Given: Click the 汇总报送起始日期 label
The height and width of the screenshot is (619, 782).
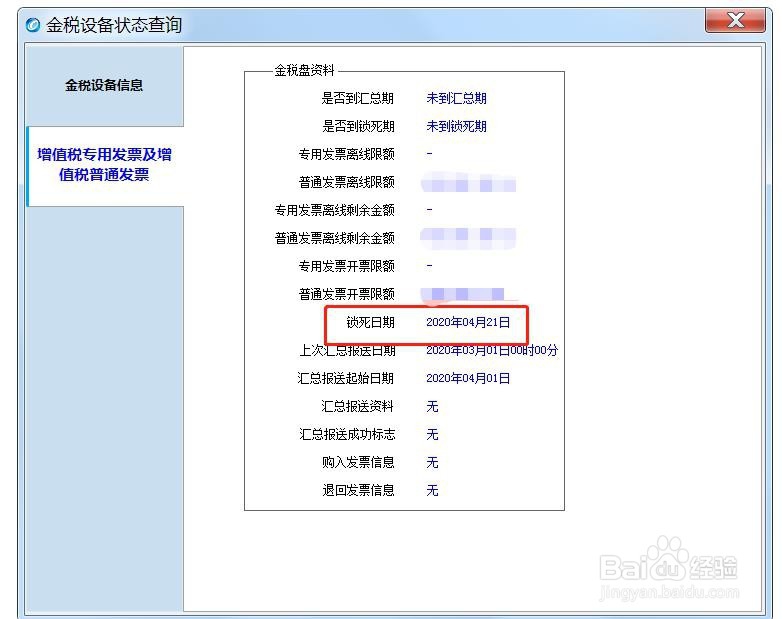Looking at the screenshot, I should [346, 378].
